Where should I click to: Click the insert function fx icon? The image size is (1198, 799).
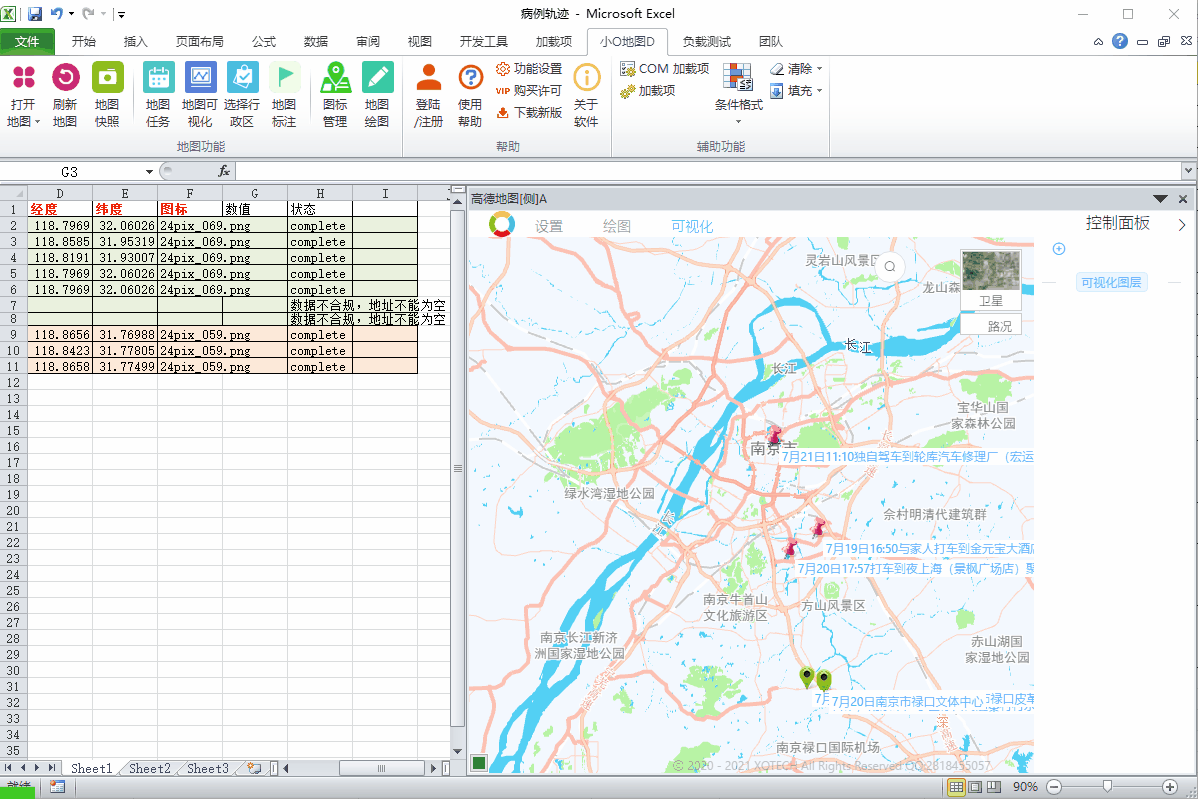point(224,171)
